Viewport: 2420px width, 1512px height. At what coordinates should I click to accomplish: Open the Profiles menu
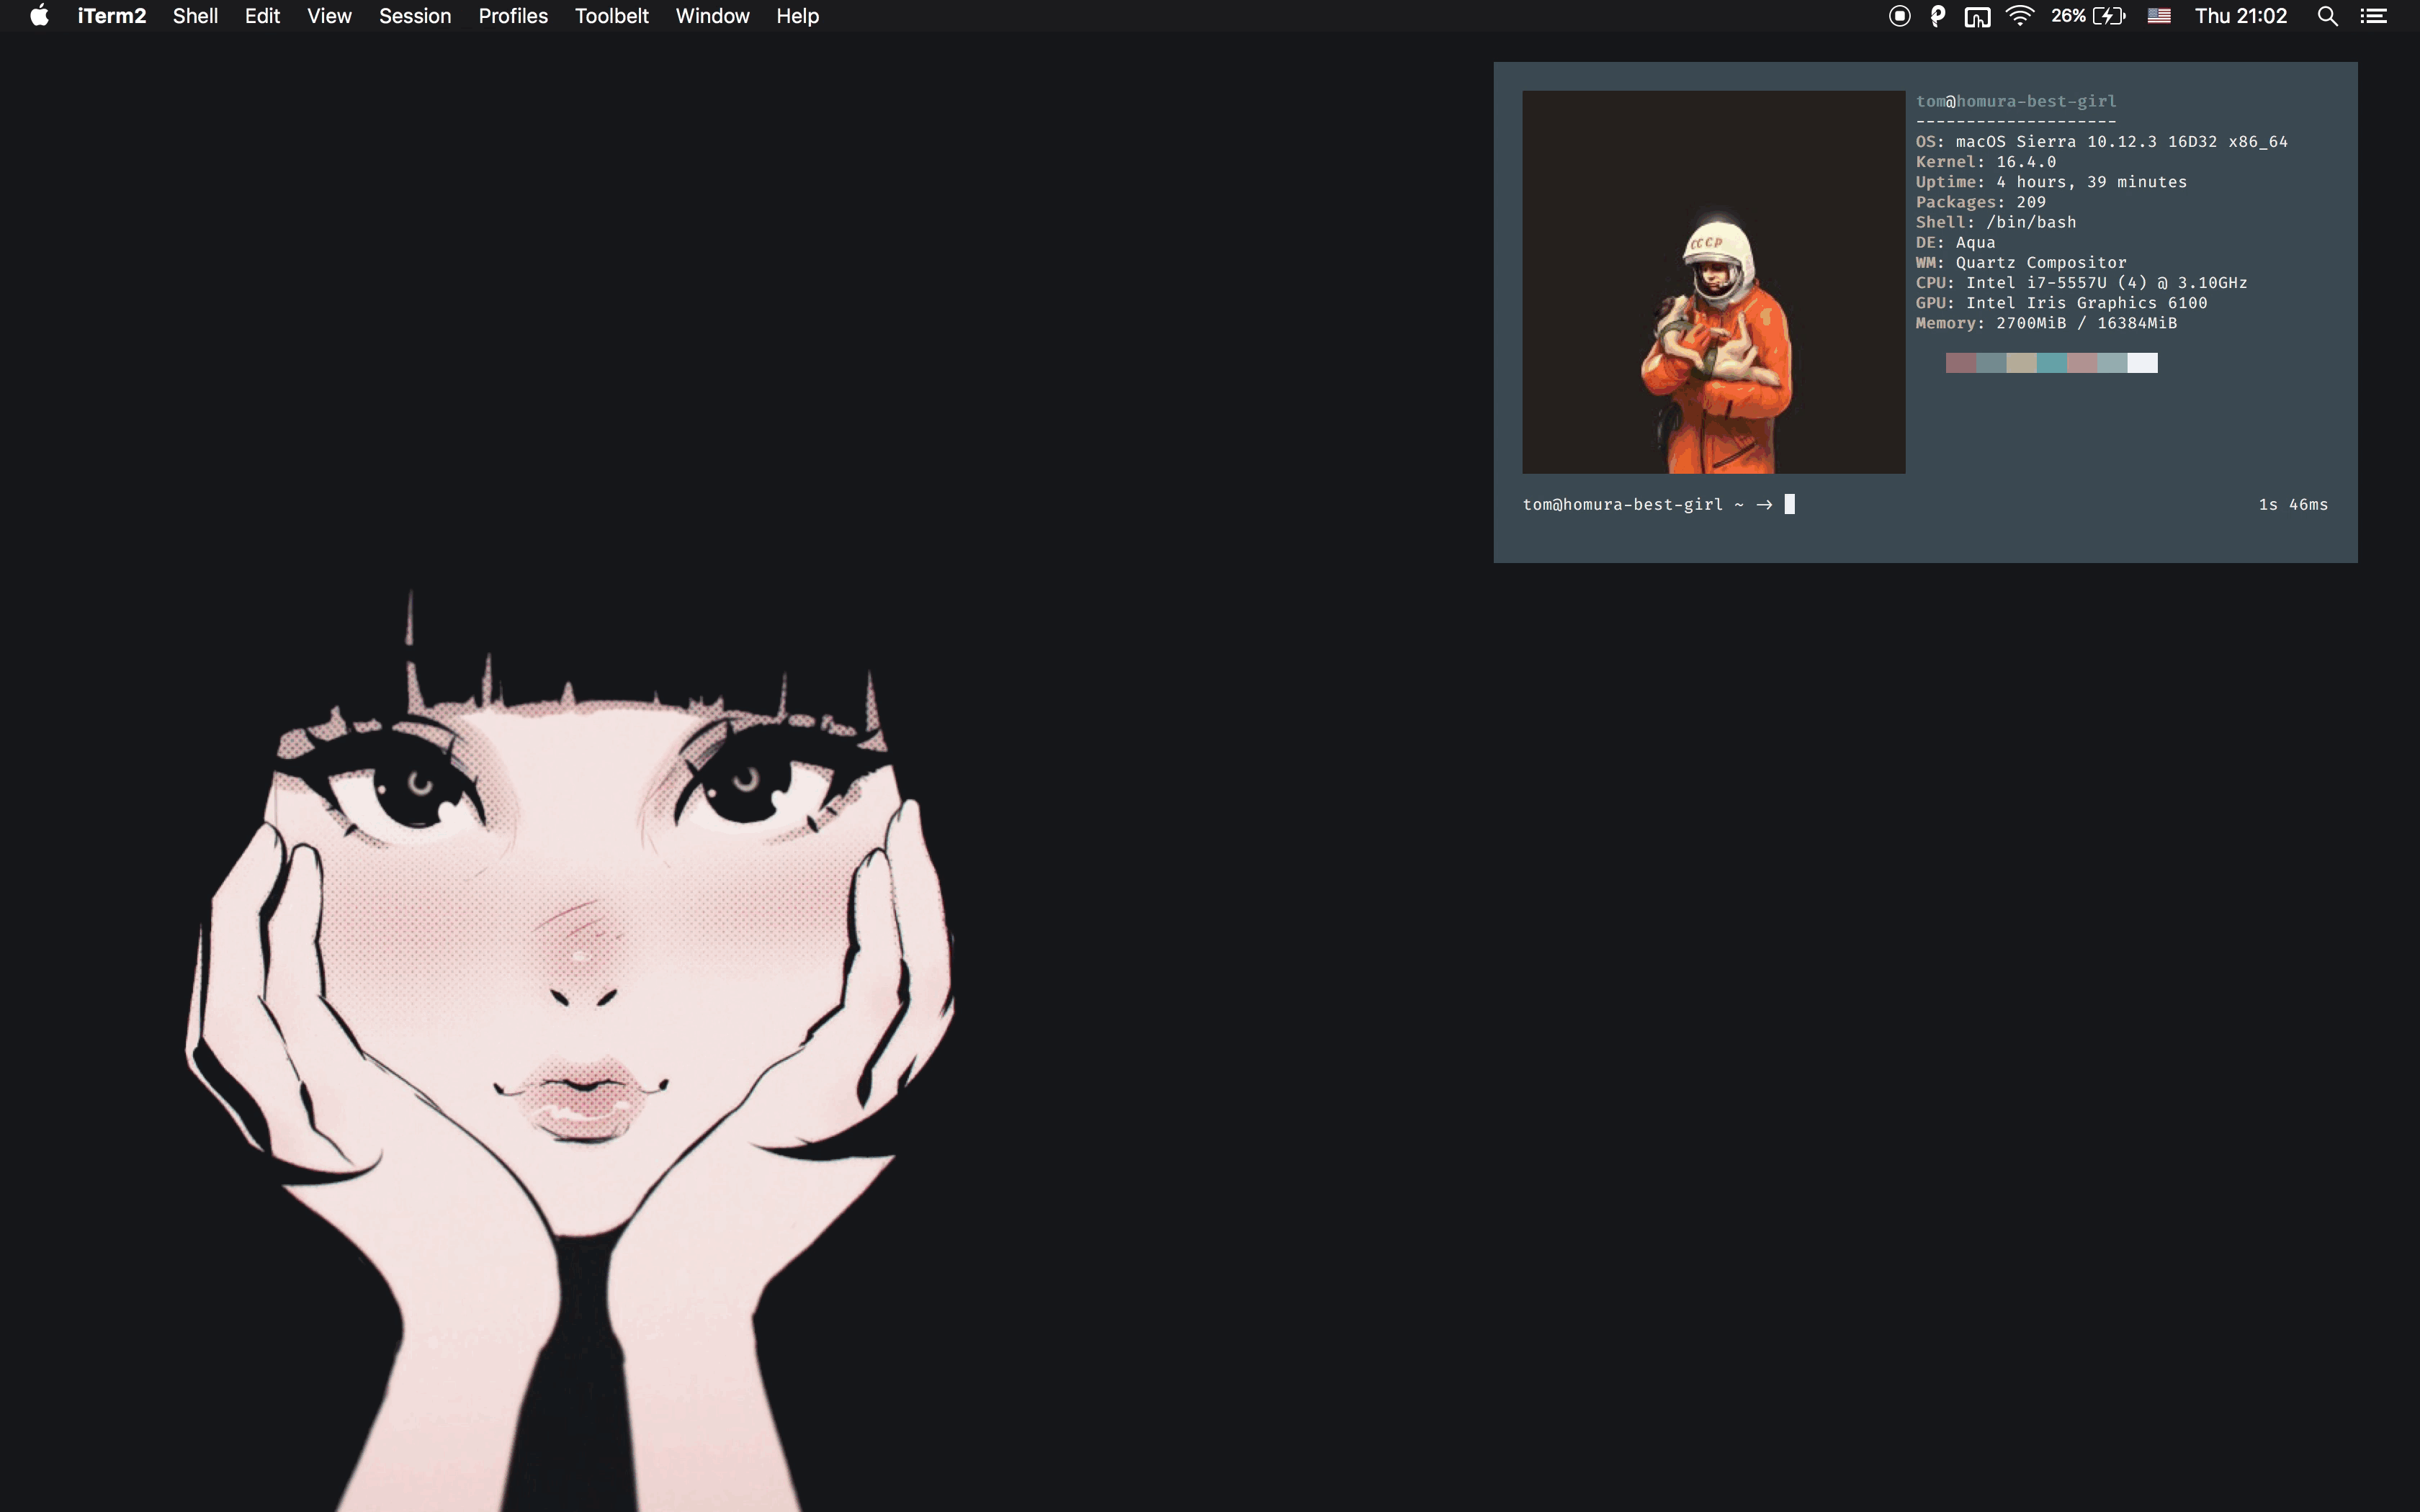pyautogui.click(x=513, y=16)
